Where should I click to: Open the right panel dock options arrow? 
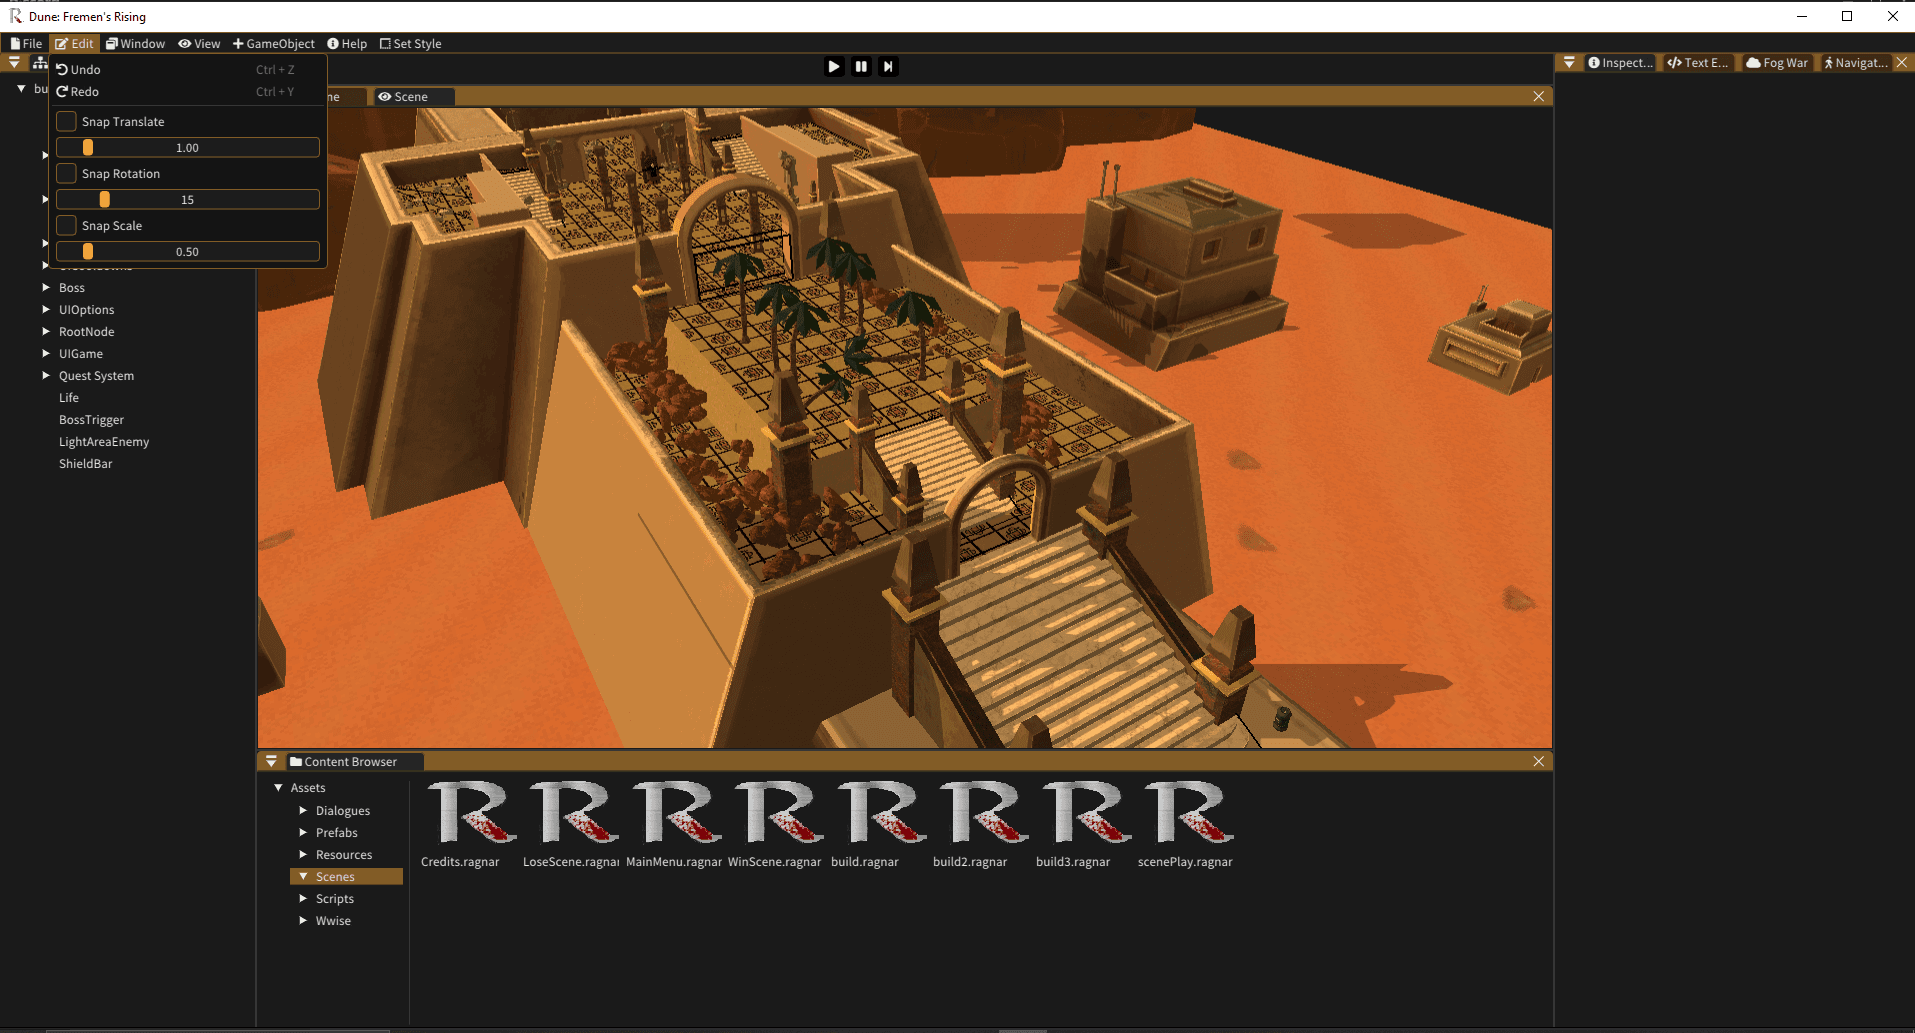pos(1569,62)
